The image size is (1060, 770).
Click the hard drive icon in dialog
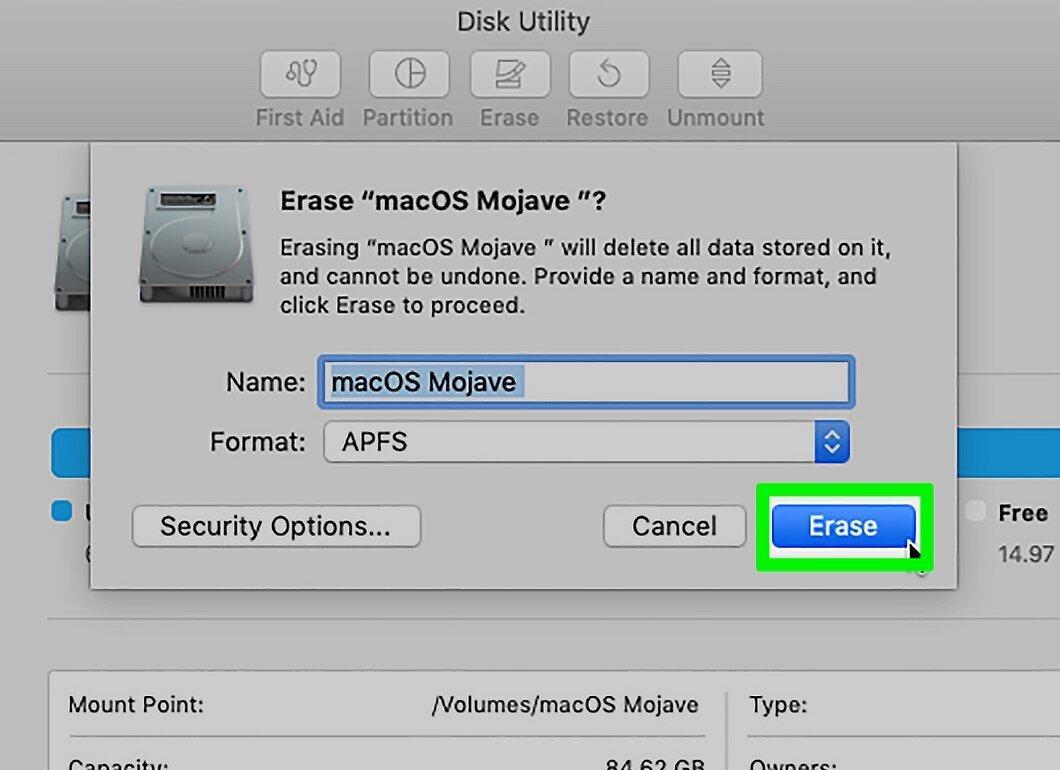click(x=196, y=245)
